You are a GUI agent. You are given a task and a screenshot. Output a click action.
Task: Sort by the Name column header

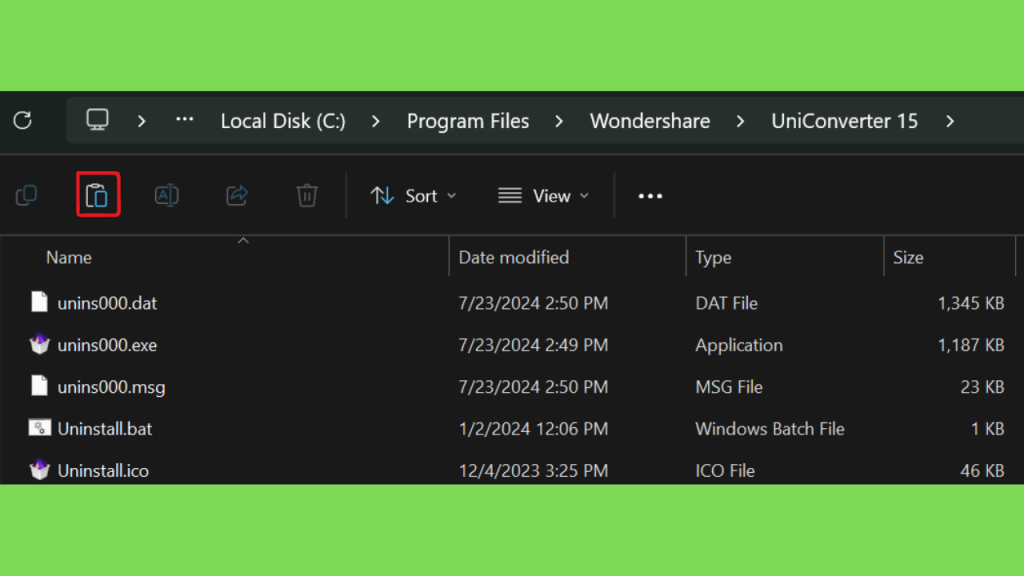click(69, 257)
